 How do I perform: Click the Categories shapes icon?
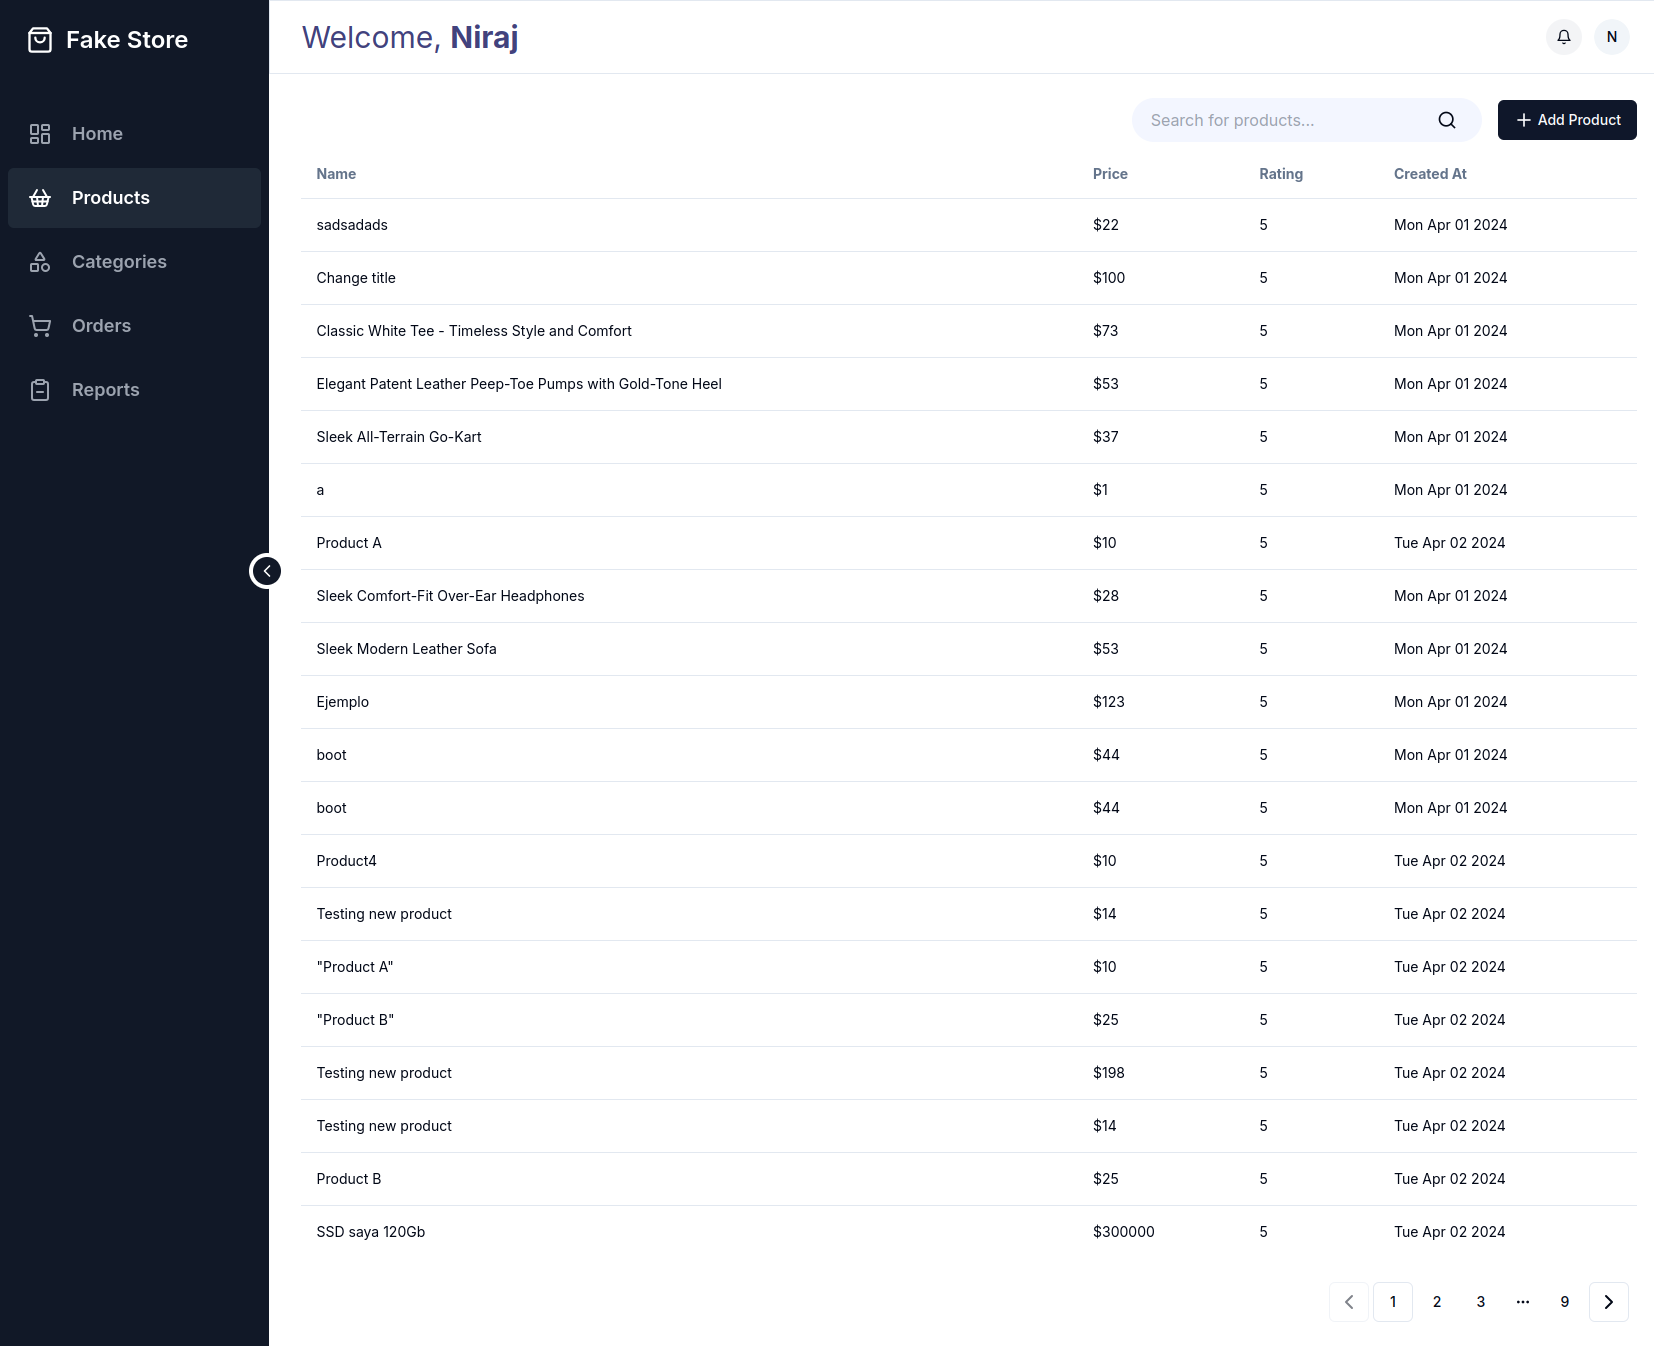point(40,262)
